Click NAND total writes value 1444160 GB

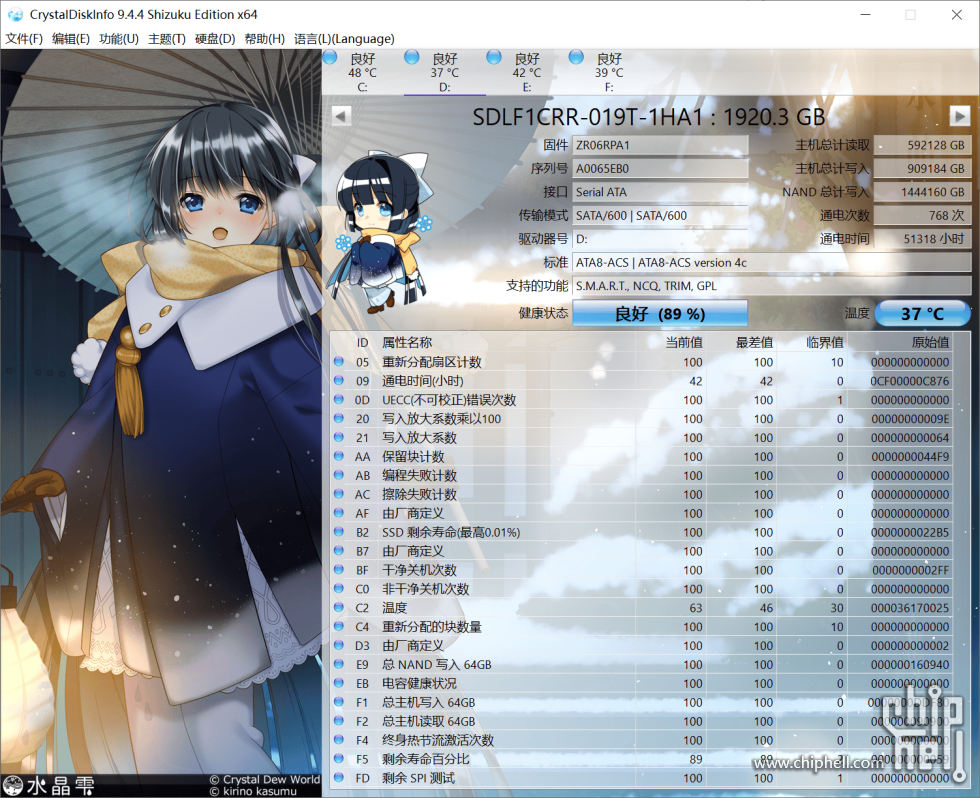(922, 192)
